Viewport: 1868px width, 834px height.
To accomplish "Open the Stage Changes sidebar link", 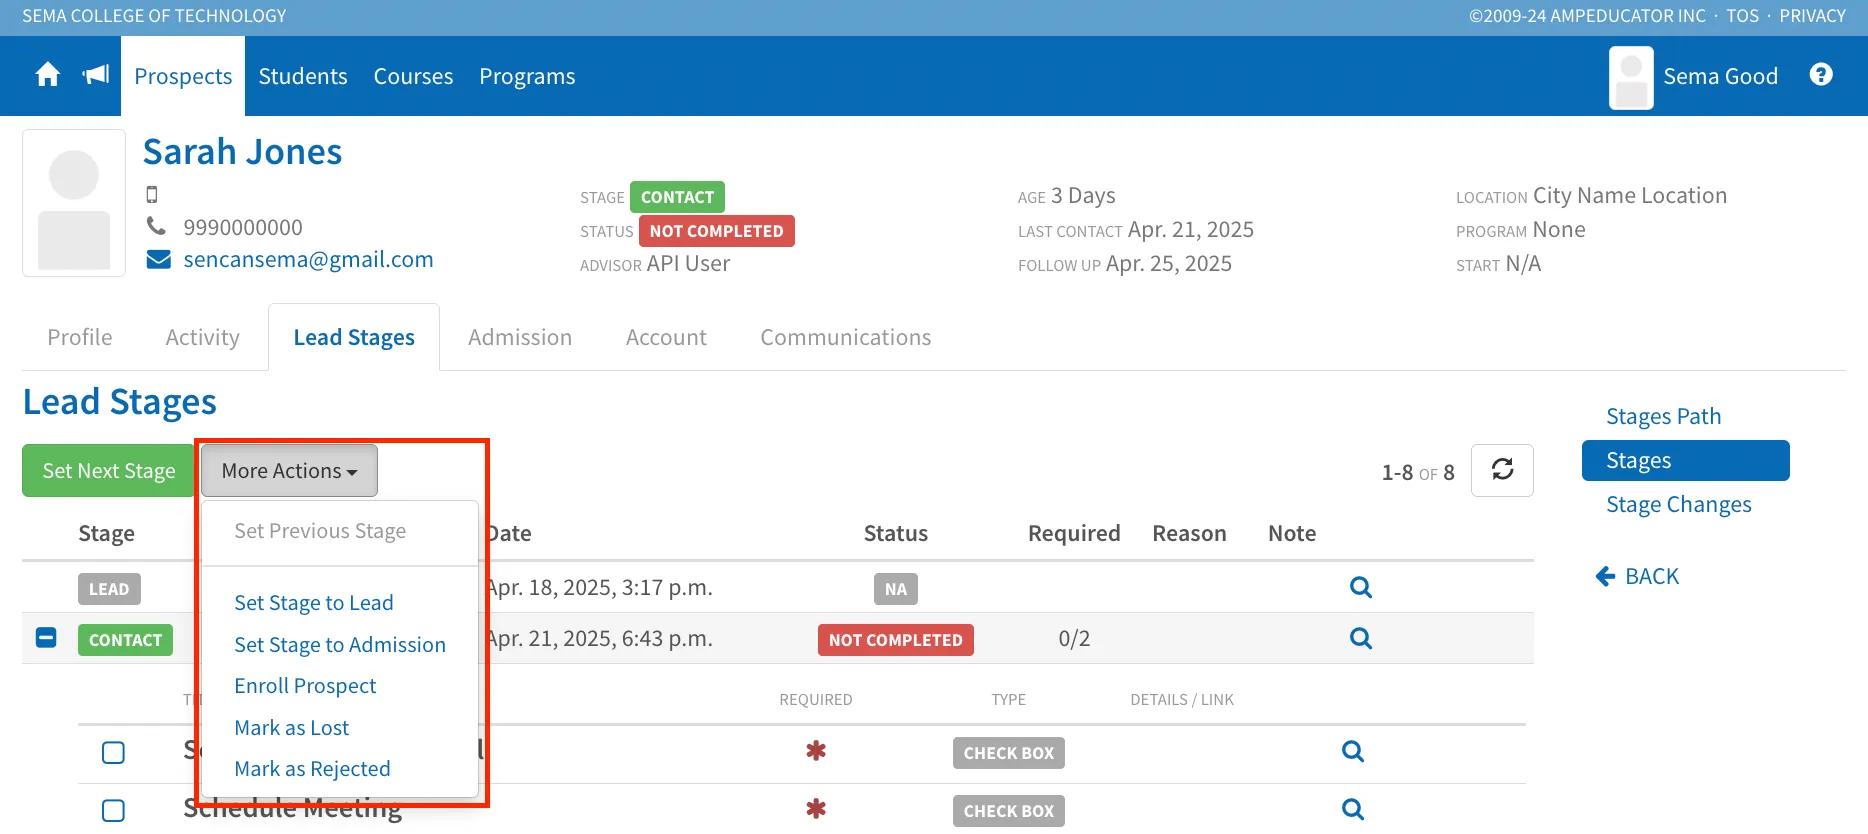I will point(1679,504).
